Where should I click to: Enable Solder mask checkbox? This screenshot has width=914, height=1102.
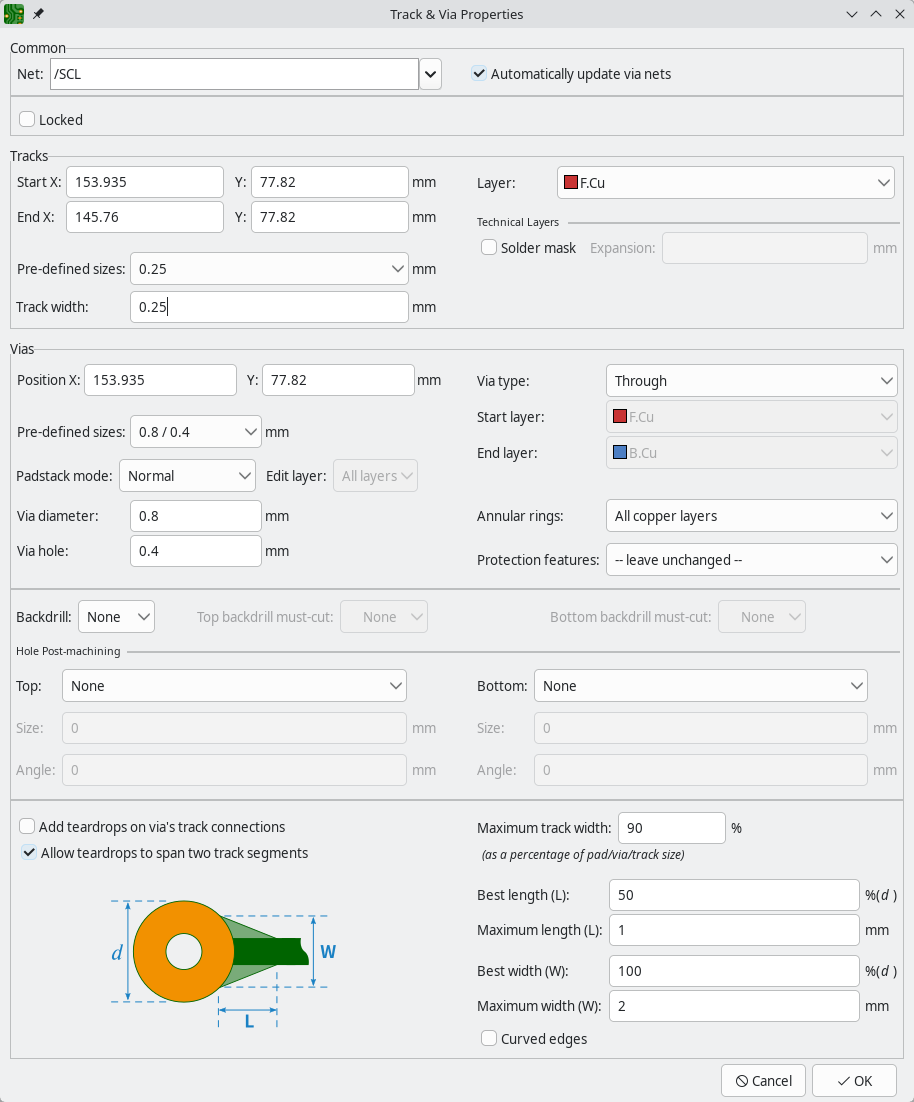[x=489, y=248]
